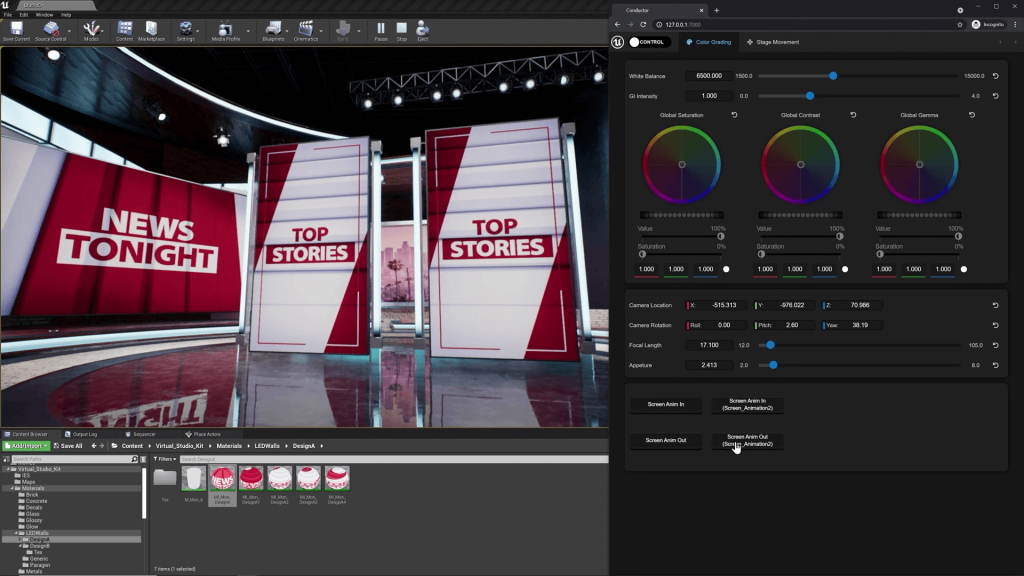1024x576 pixels.
Task: Open the Cinematics toolbar icon
Action: click(306, 30)
